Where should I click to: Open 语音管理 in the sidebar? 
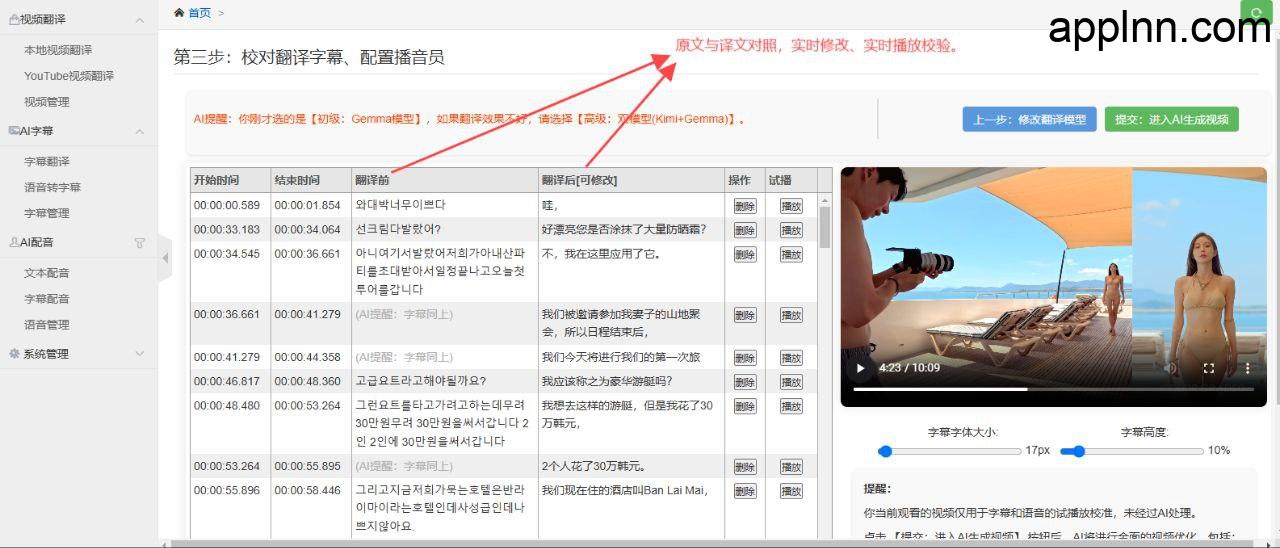pos(47,325)
